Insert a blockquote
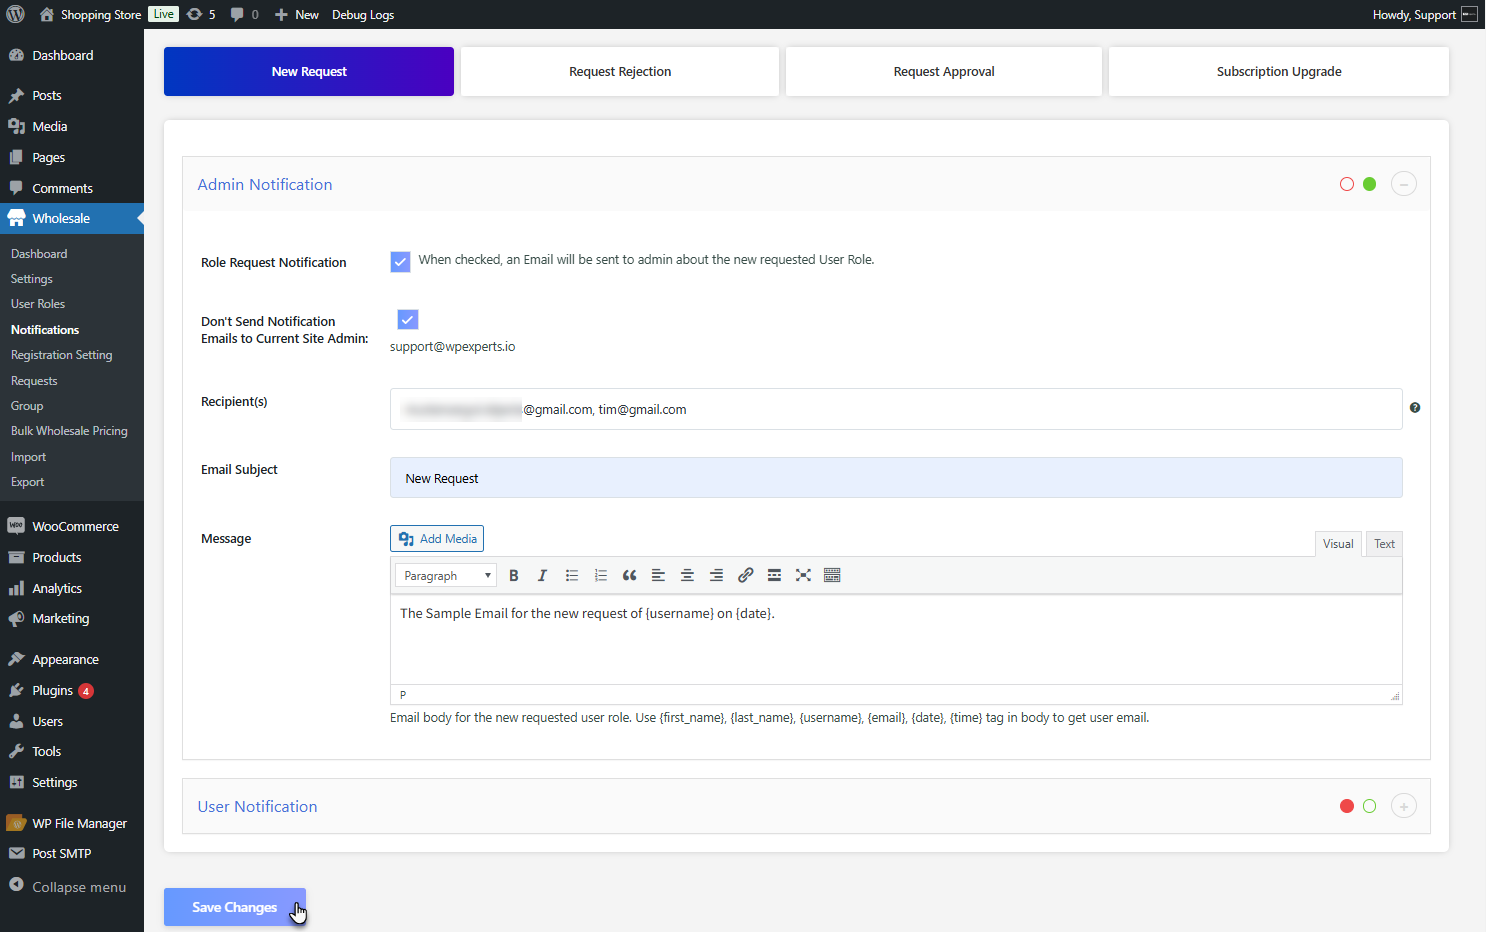This screenshot has width=1486, height=932. point(629,575)
